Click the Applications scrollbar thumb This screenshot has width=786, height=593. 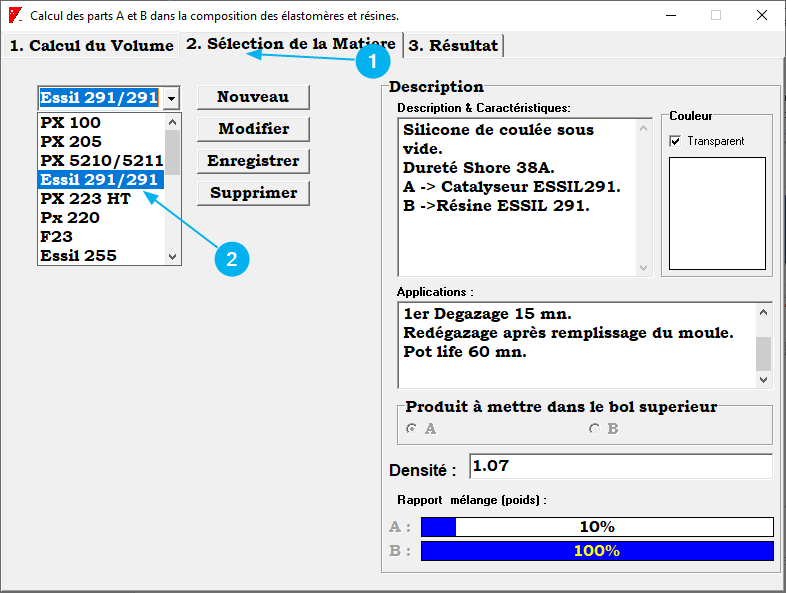tap(763, 353)
